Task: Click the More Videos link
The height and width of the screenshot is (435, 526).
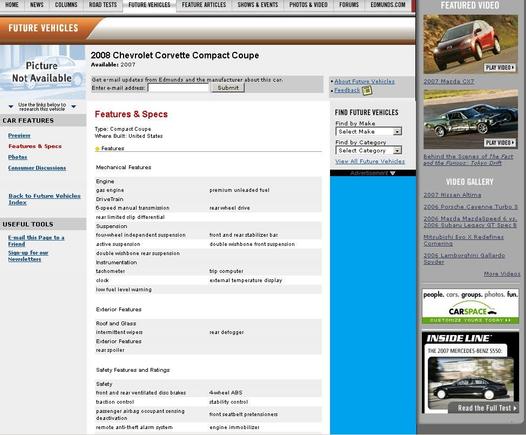Action: (502, 274)
